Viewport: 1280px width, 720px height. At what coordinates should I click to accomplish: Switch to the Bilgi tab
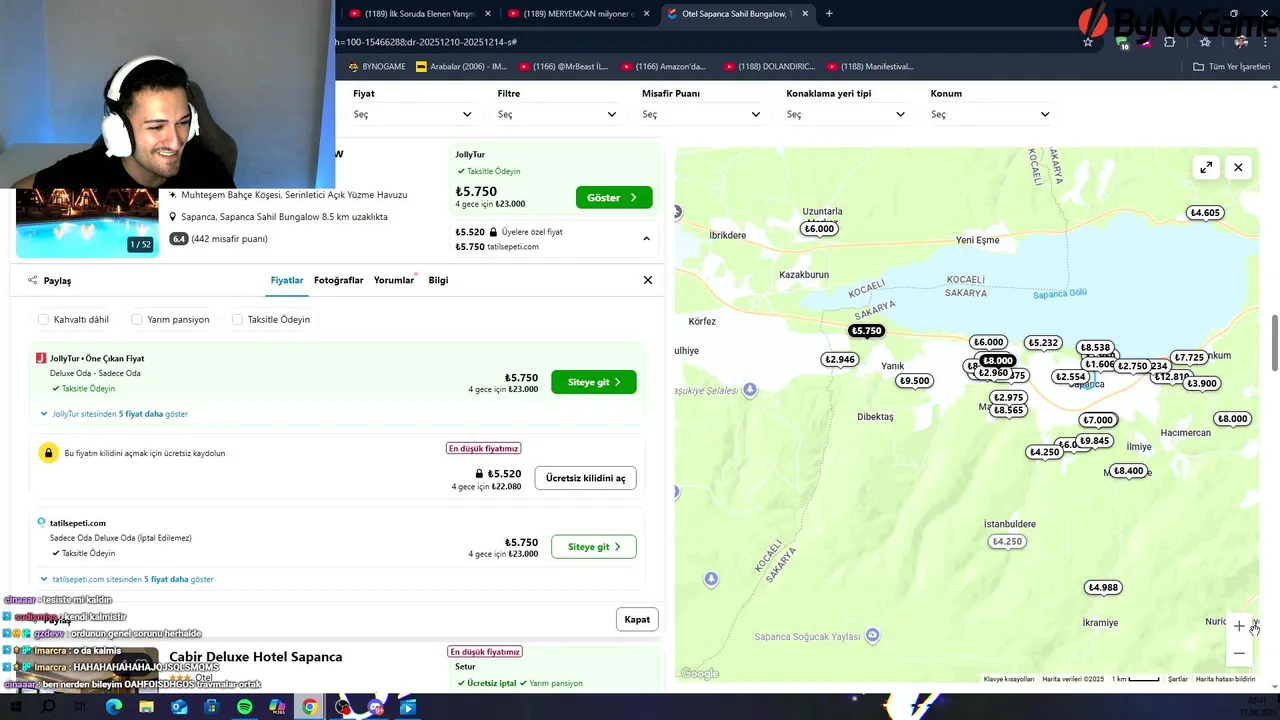[x=438, y=280]
